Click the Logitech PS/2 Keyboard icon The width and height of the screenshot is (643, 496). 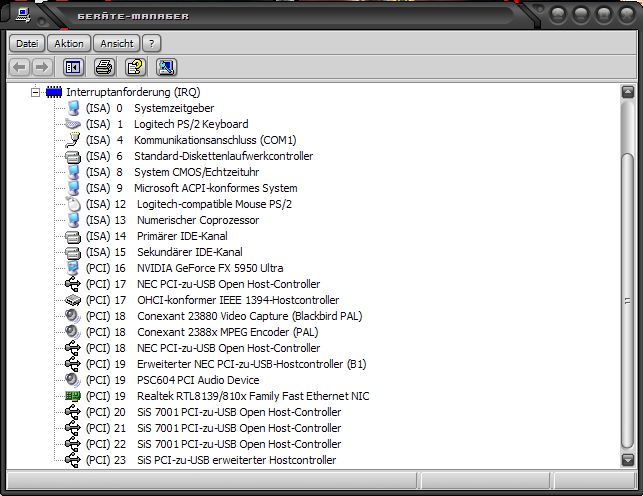click(73, 124)
